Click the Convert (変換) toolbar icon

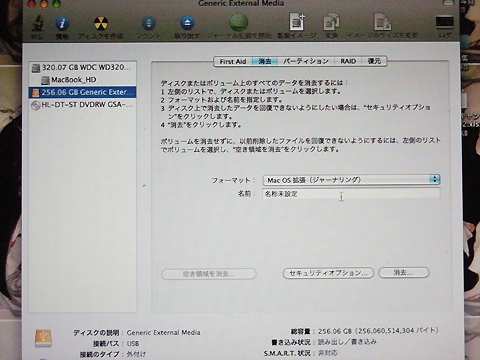[331, 23]
